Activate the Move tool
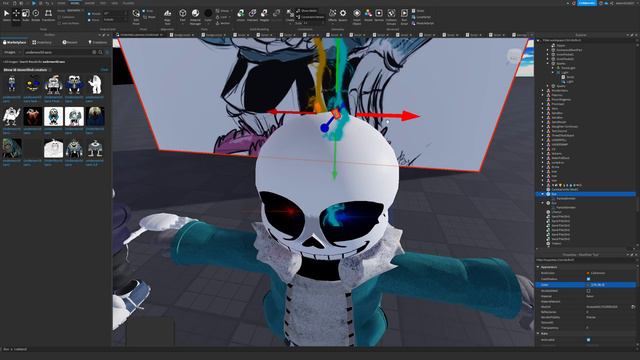This screenshot has height=360, width=640. tap(16, 16)
